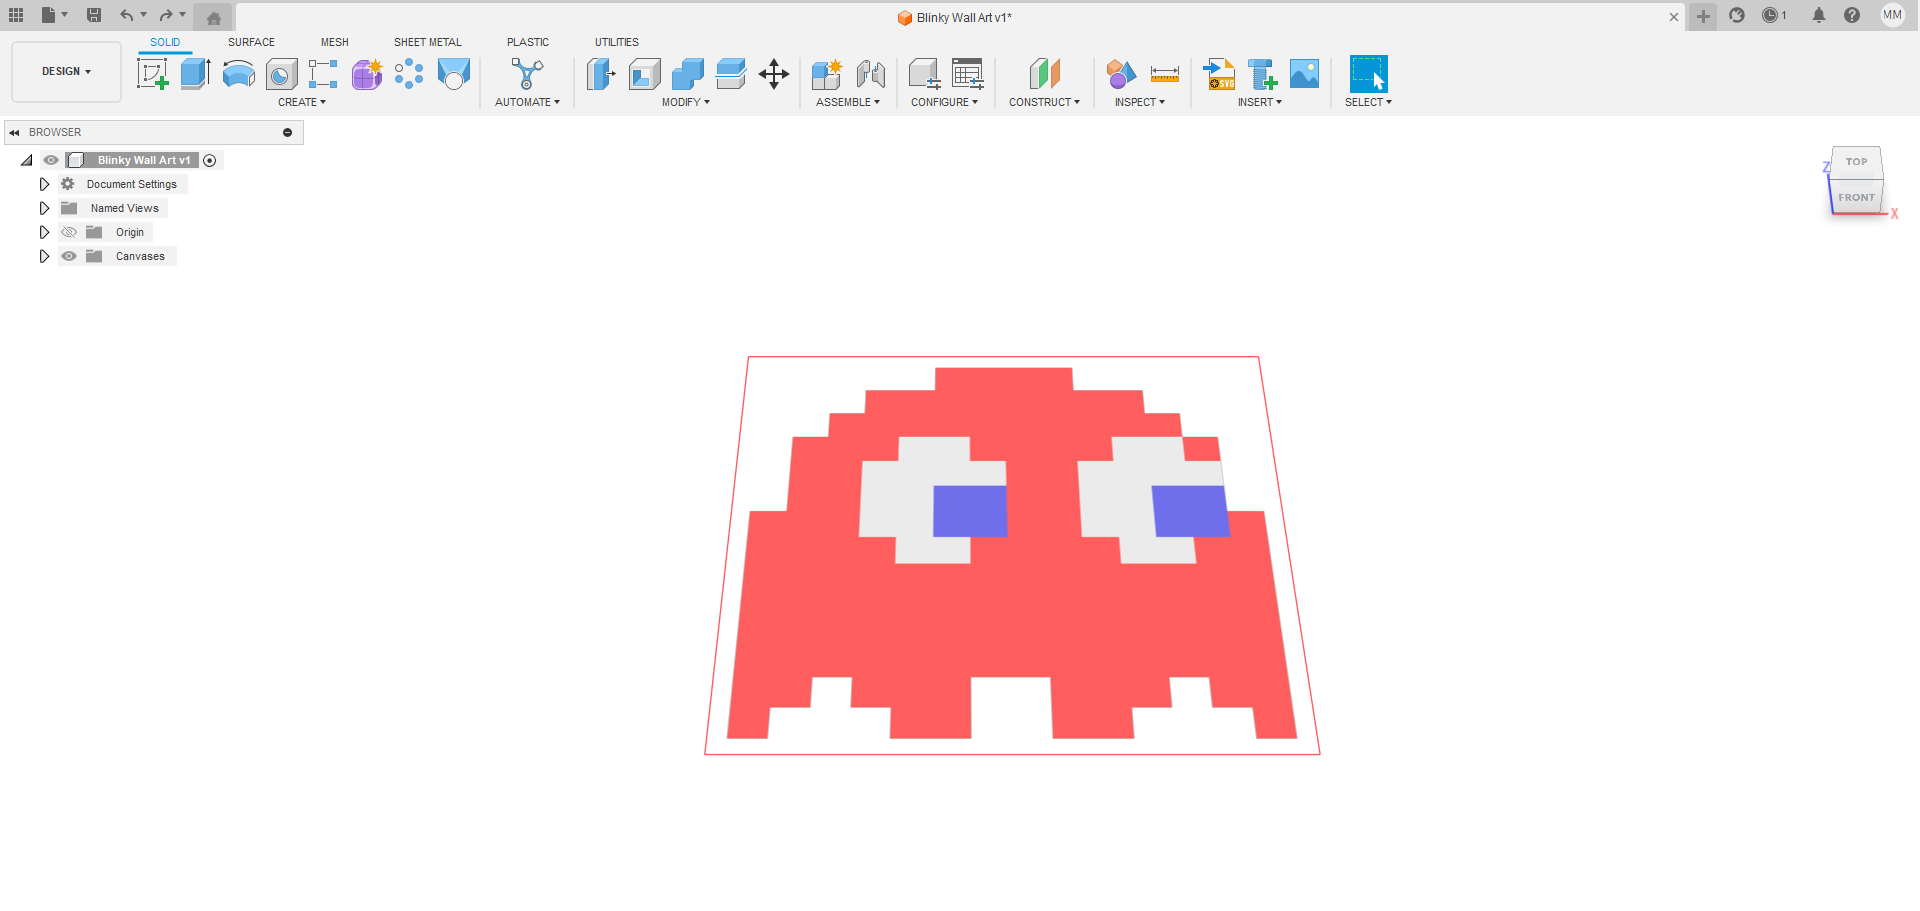Click the layered-box icon in Modify
This screenshot has width=1920, height=911.
click(731, 74)
